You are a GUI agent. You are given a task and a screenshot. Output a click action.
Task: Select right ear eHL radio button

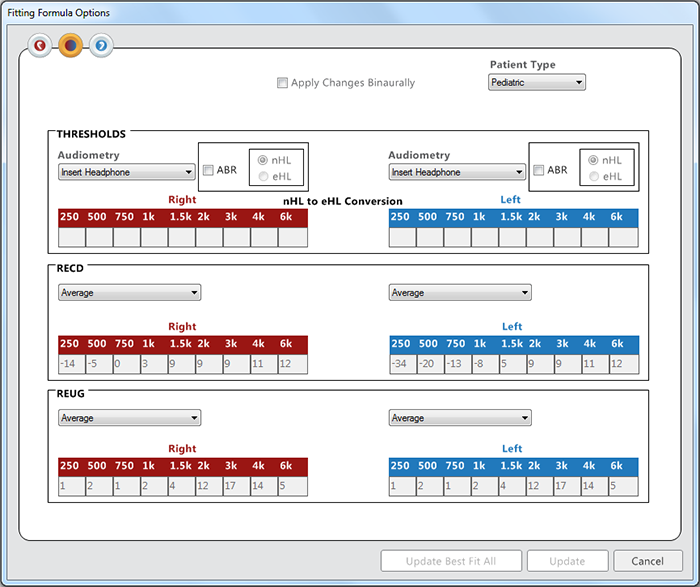click(263, 176)
